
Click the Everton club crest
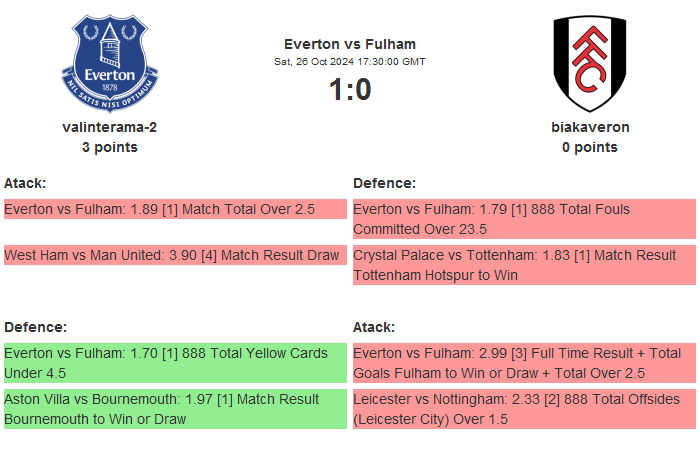click(x=110, y=63)
